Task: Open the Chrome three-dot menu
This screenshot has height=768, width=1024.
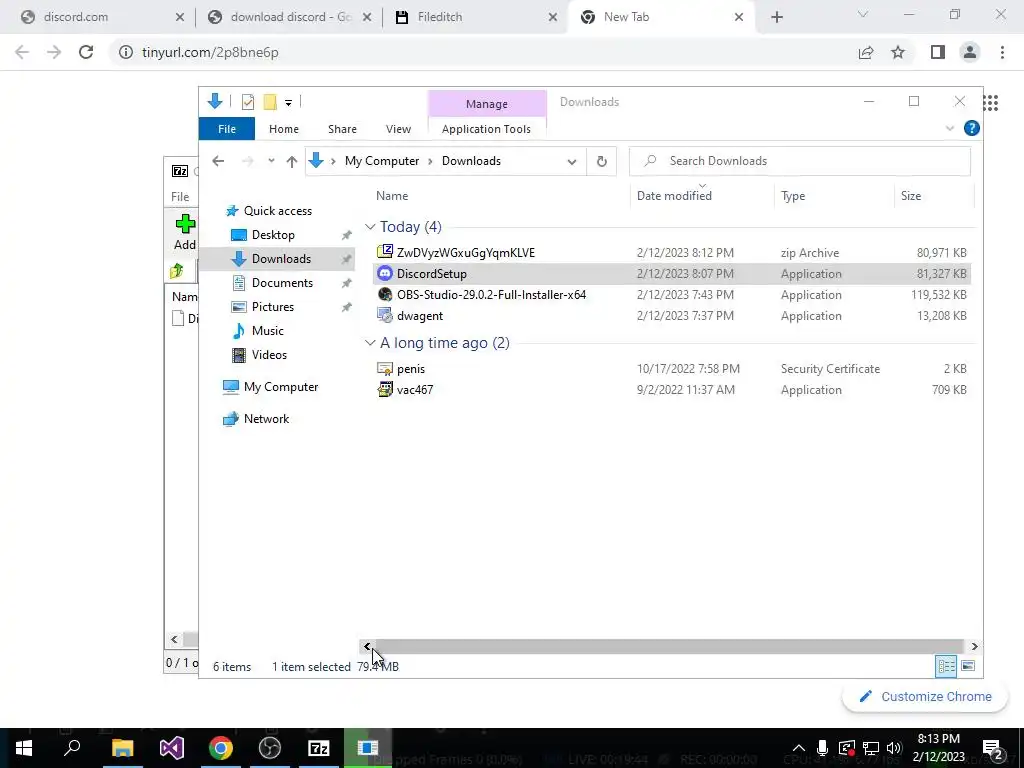Action: (1002, 52)
